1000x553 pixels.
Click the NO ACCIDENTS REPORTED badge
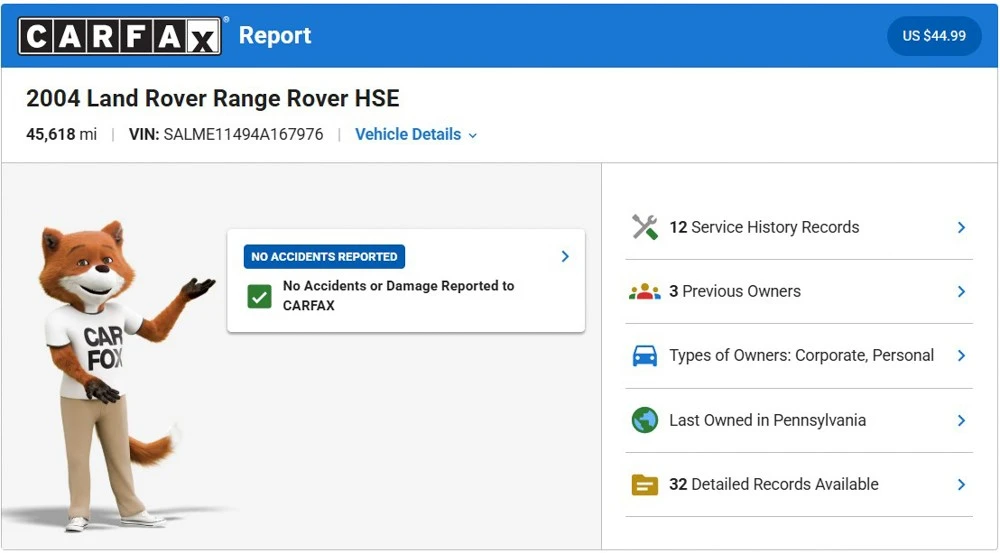tap(324, 256)
